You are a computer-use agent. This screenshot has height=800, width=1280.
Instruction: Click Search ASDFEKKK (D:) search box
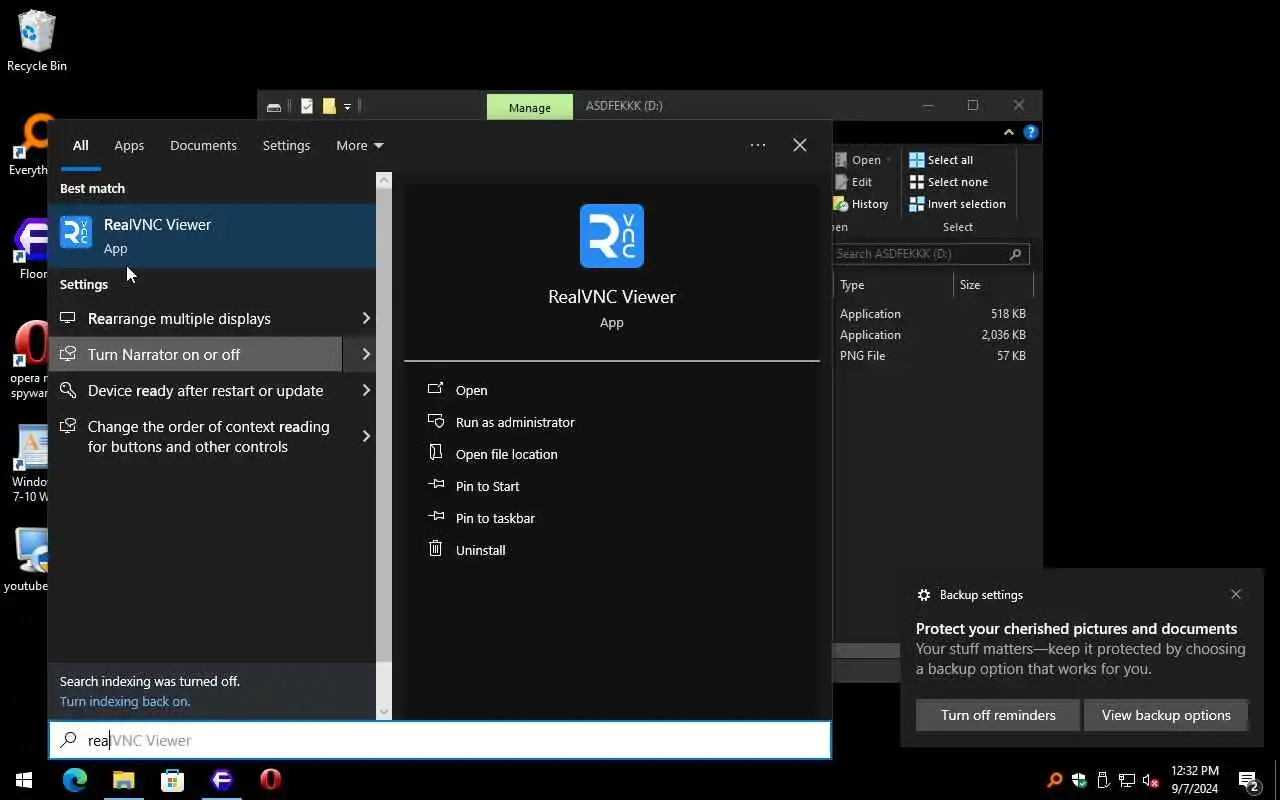[931, 254]
